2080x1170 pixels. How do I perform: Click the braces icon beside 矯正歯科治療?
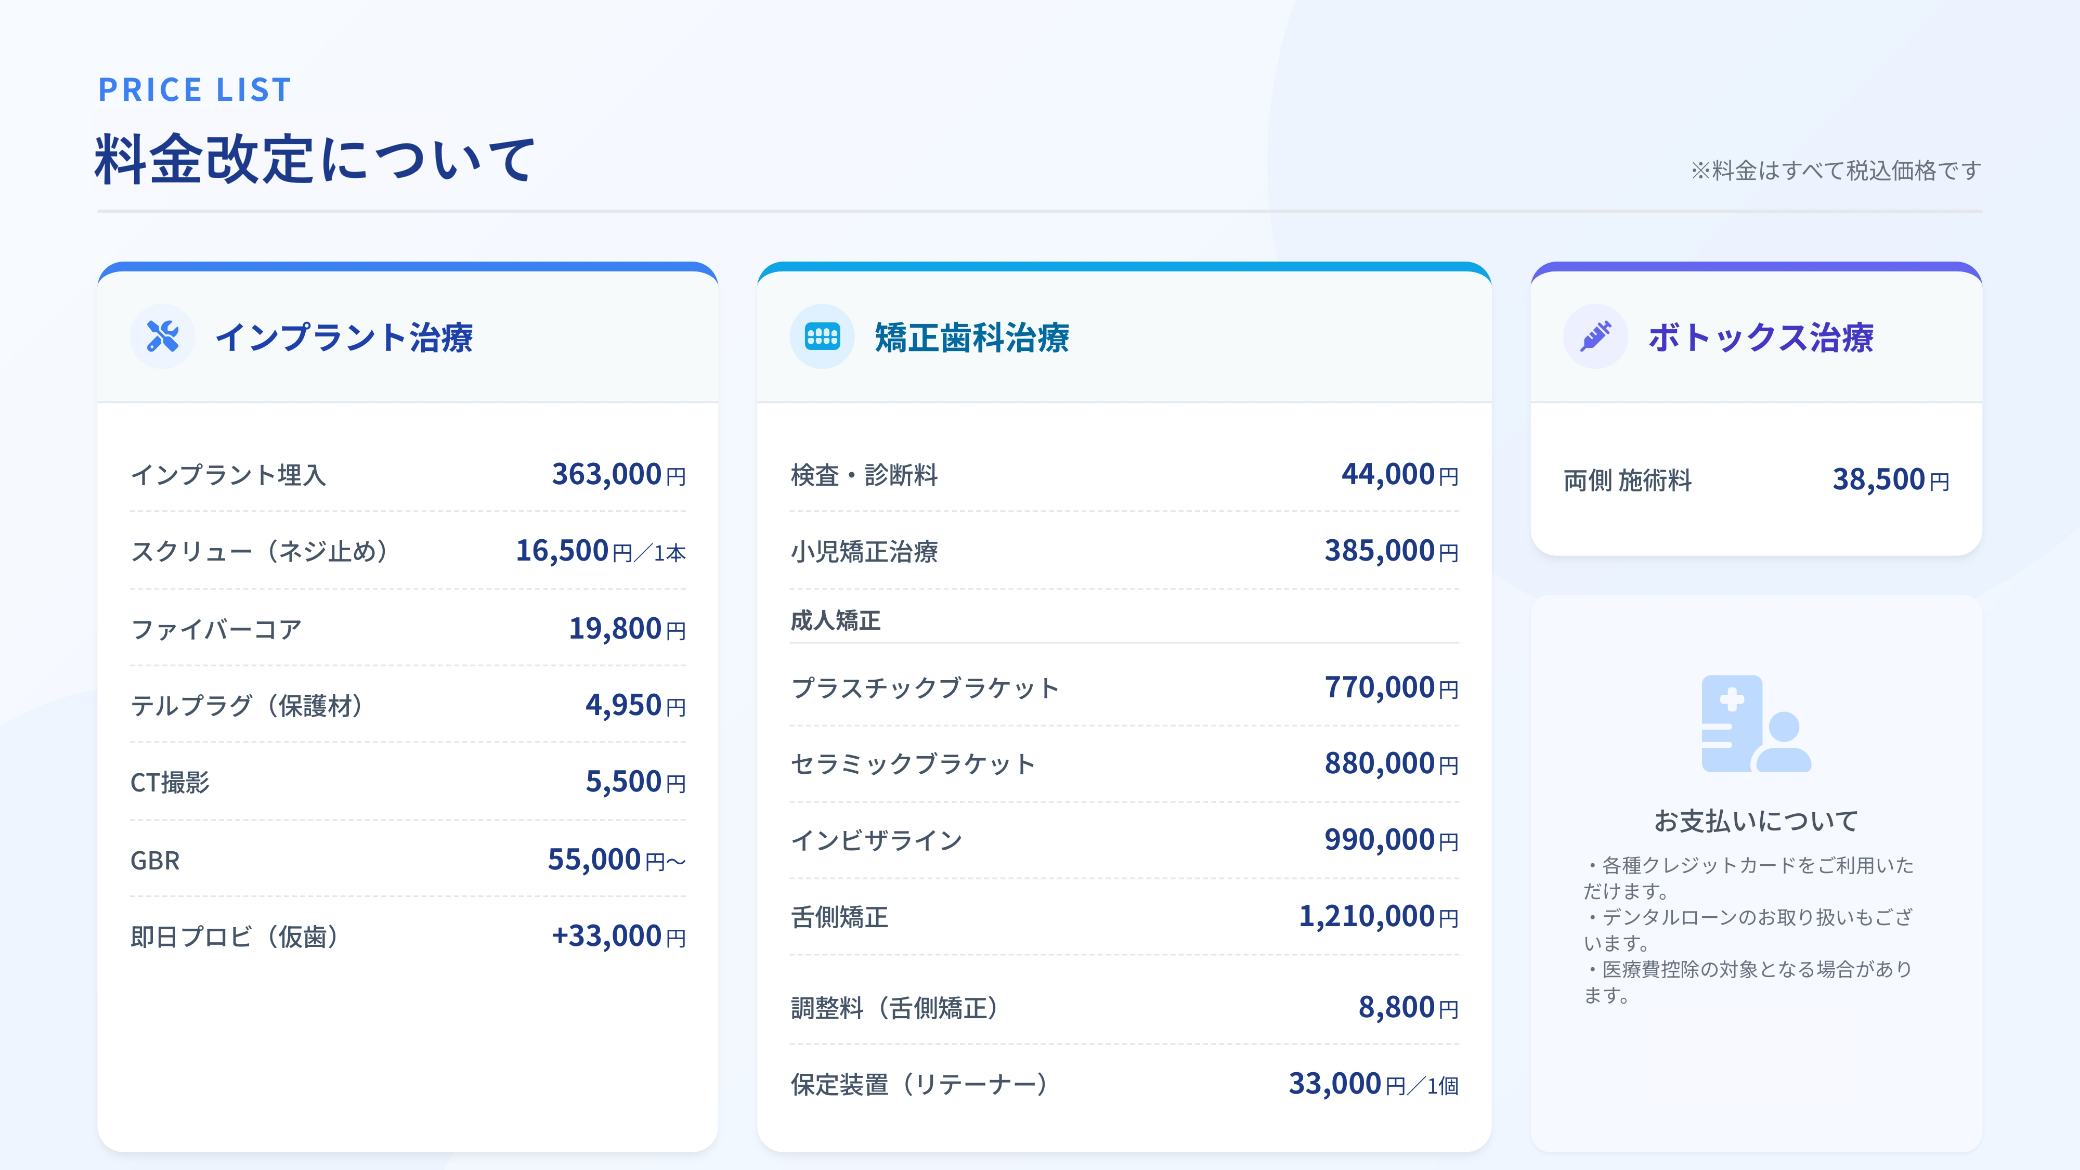click(x=822, y=336)
